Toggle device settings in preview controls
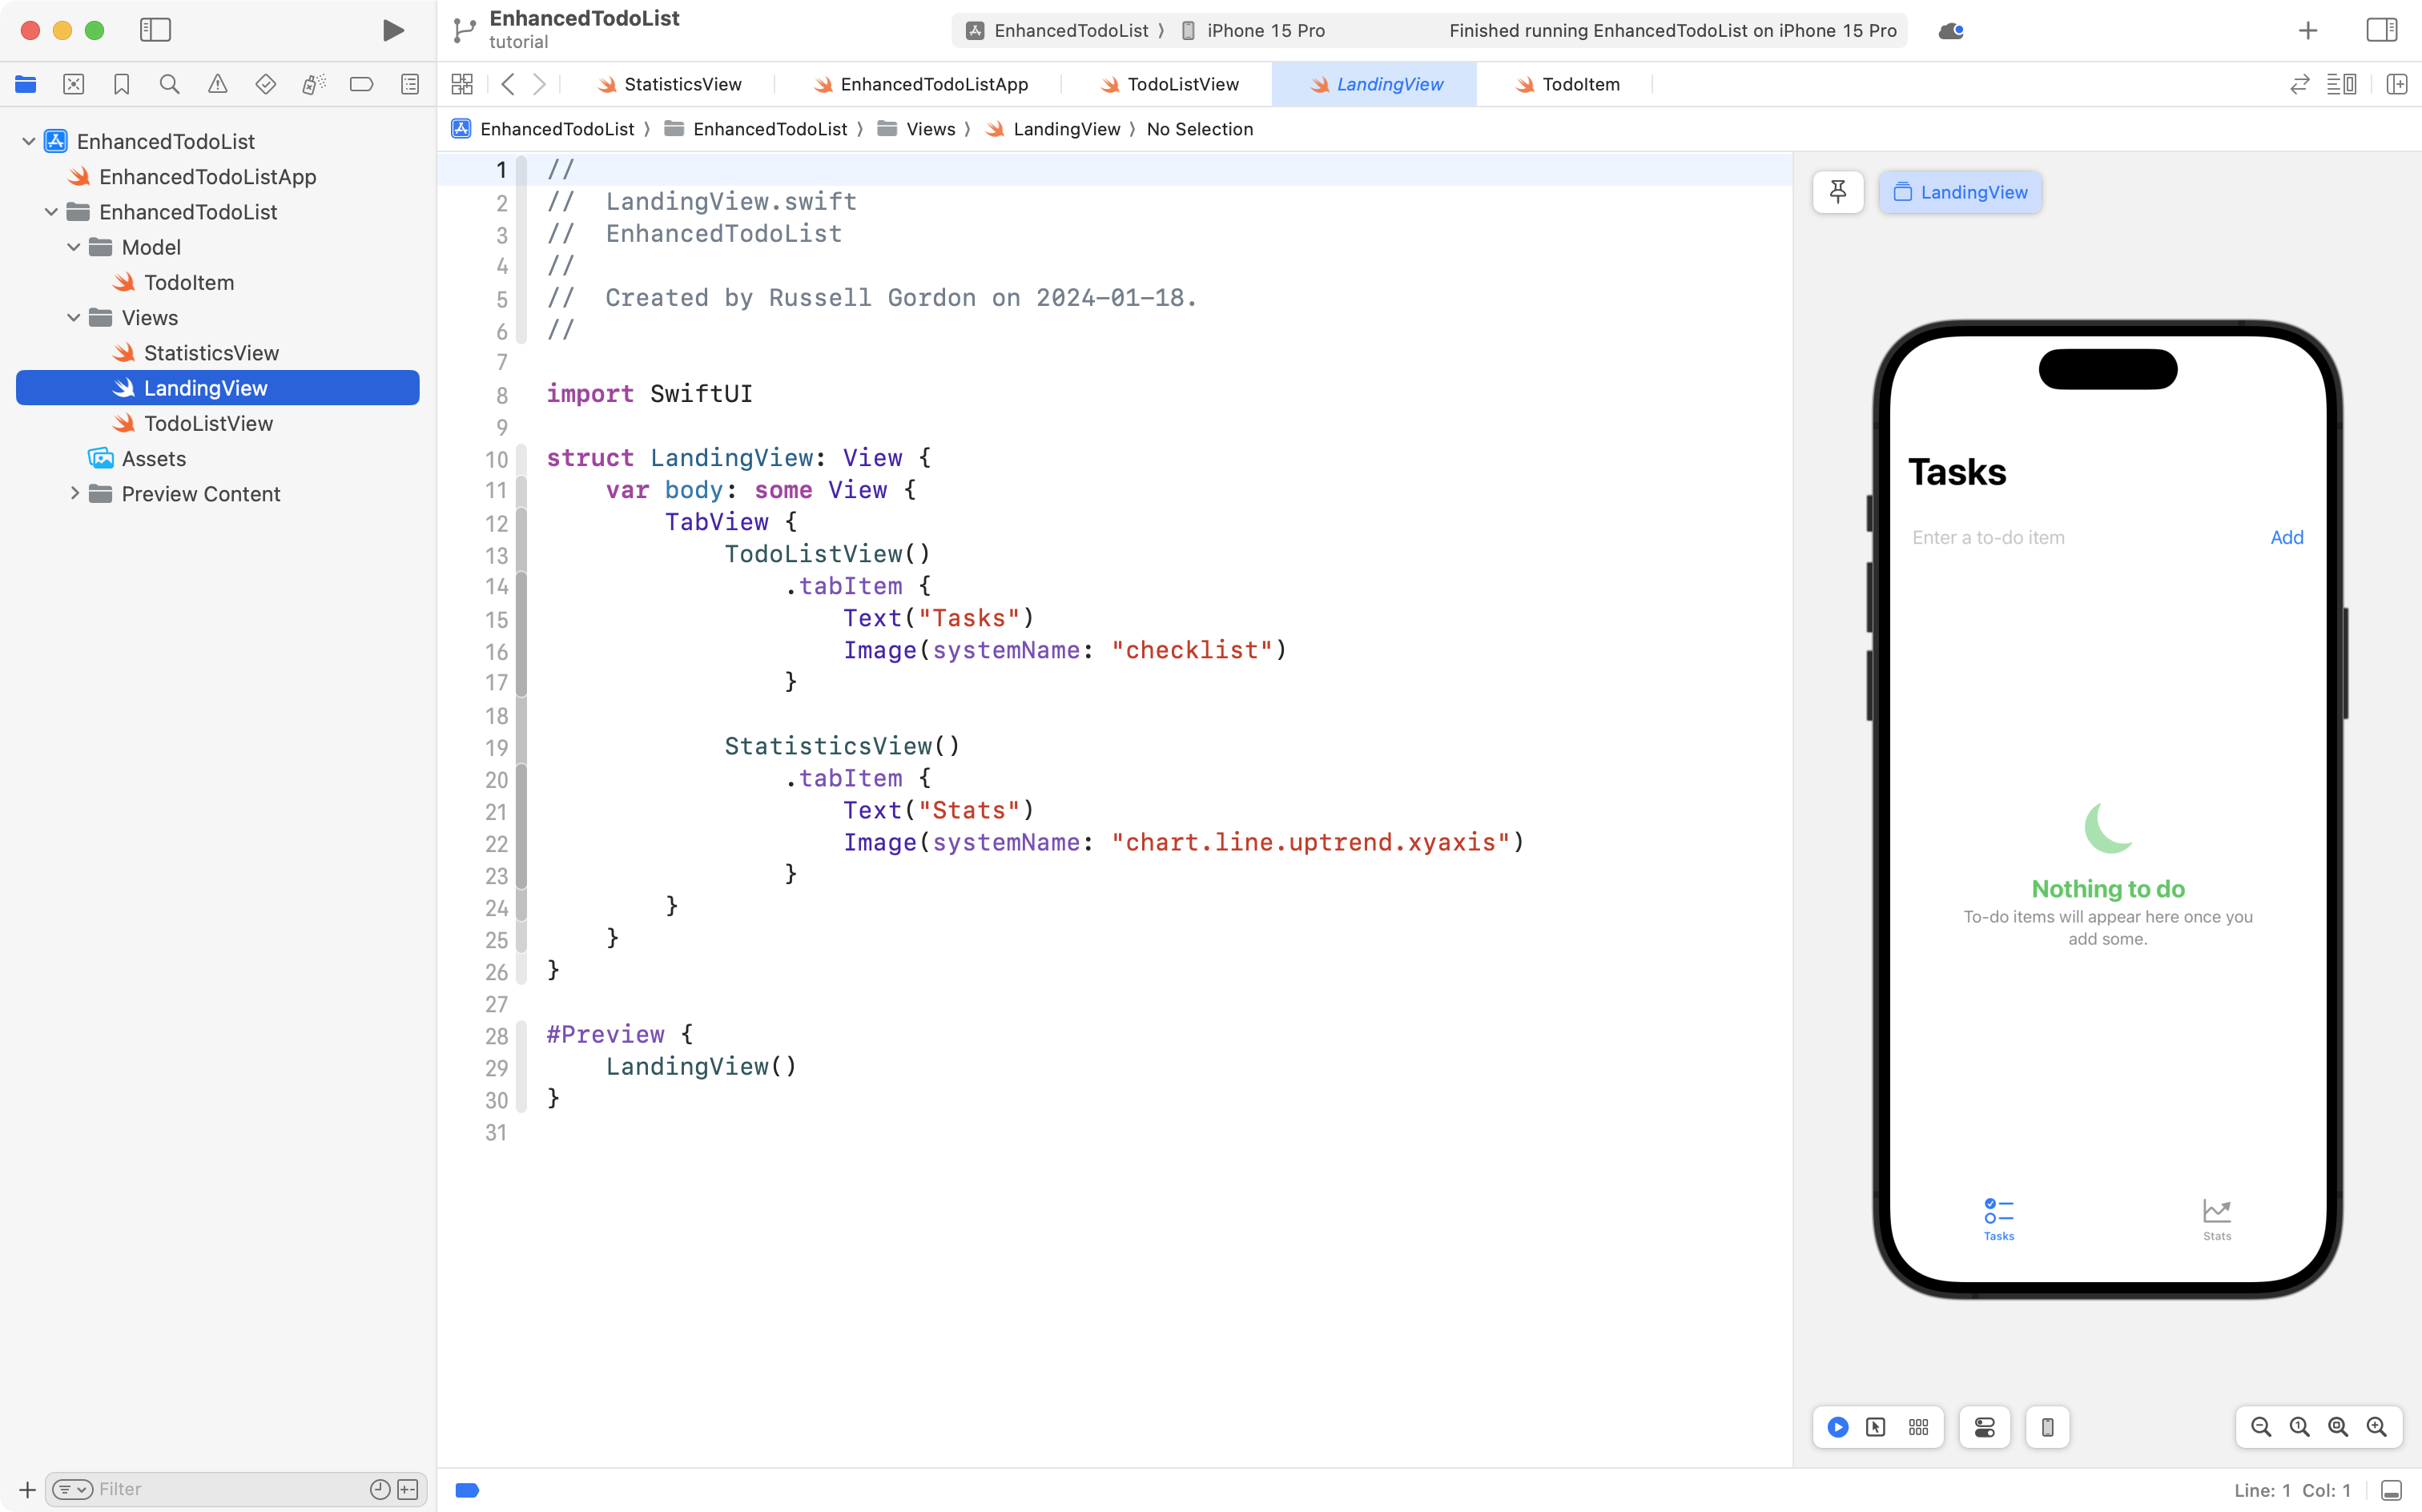Screen dimensions: 2422x1512 point(1983,1427)
